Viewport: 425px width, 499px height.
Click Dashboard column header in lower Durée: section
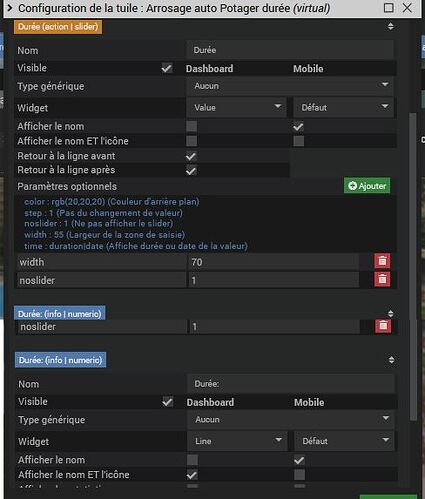tap(210, 402)
